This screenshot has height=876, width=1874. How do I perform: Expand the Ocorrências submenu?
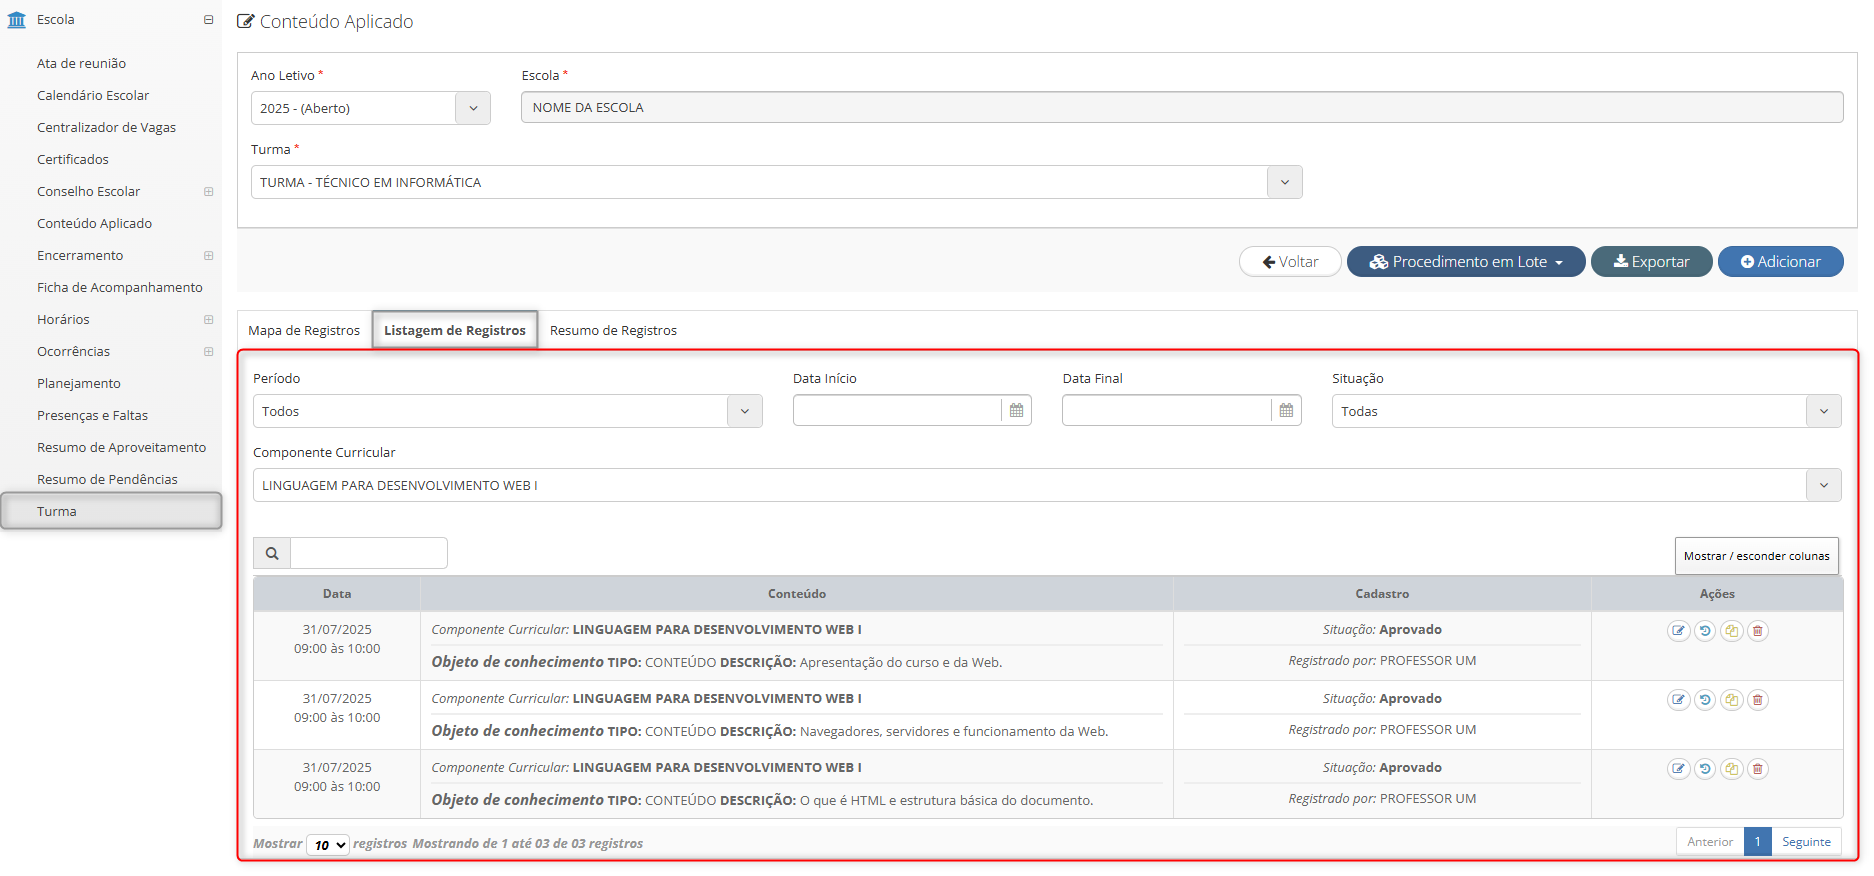point(208,352)
